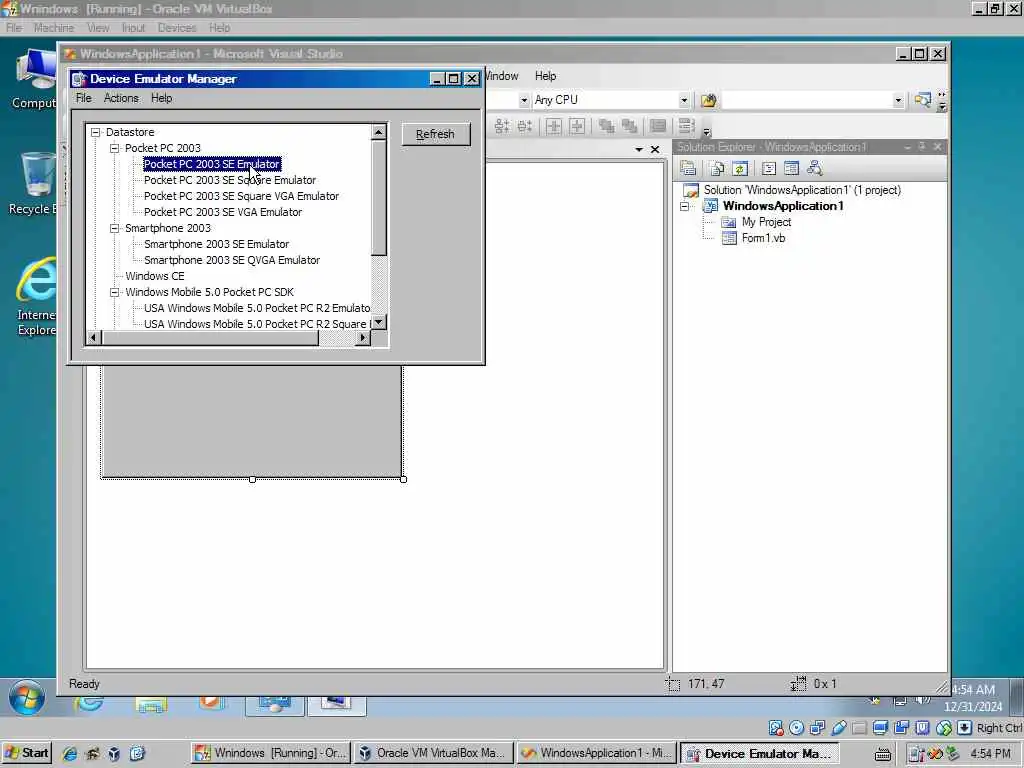Viewport: 1024px width, 768px height.
Task: Select Form1.vb in Solution Explorer
Action: tap(763, 238)
